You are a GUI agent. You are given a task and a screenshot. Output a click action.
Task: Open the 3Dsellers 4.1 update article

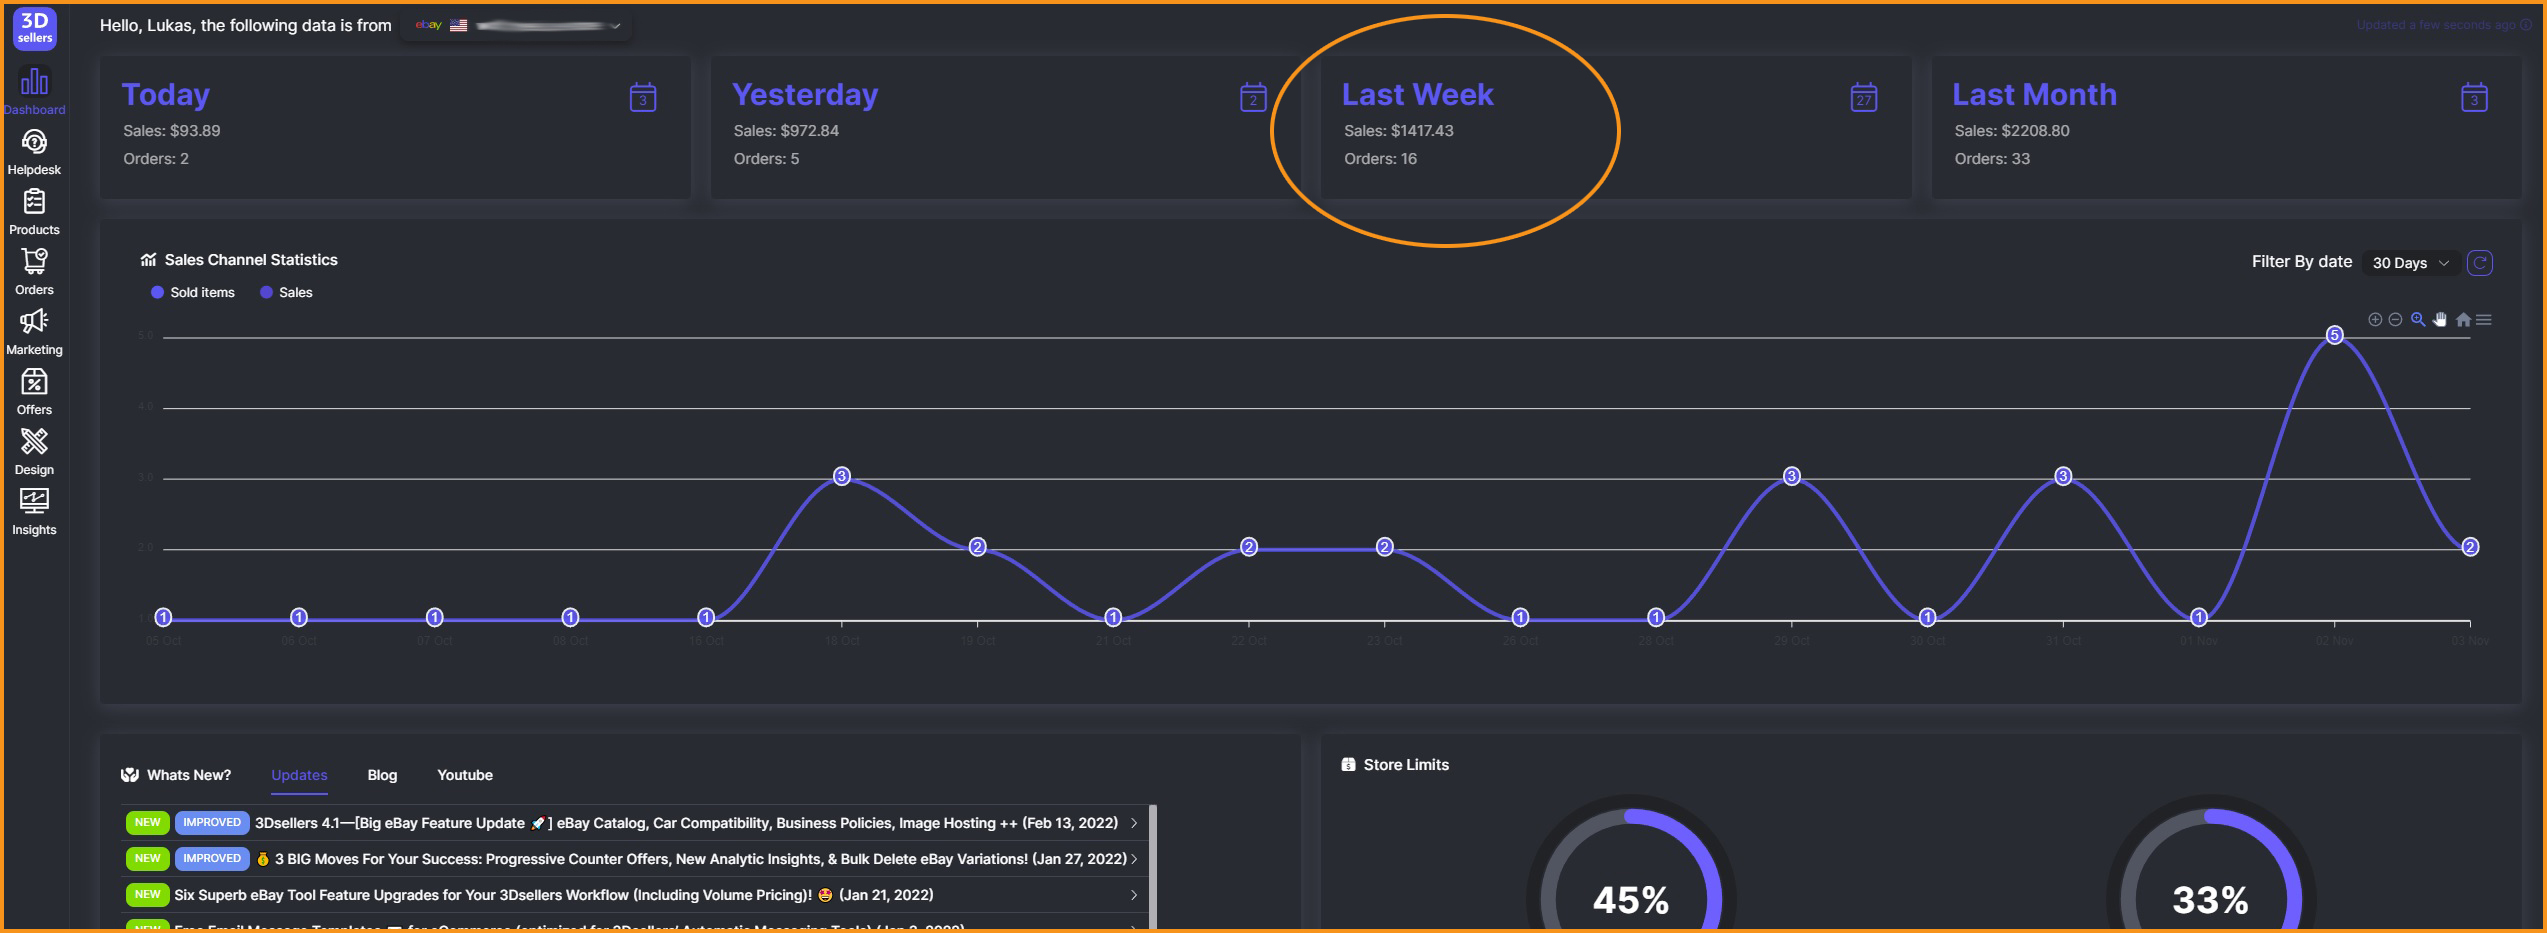pyautogui.click(x=685, y=823)
